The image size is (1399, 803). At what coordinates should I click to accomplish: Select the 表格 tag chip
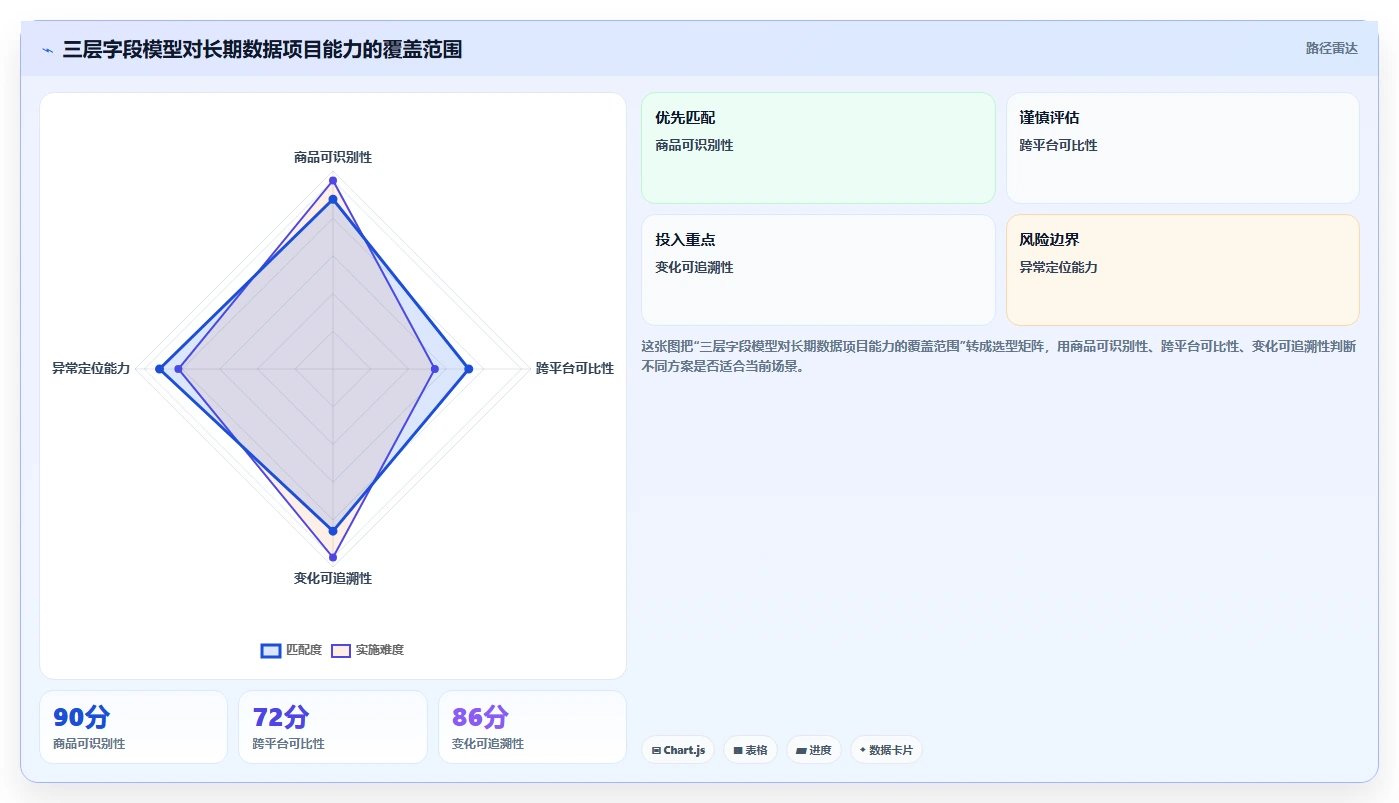coord(750,750)
